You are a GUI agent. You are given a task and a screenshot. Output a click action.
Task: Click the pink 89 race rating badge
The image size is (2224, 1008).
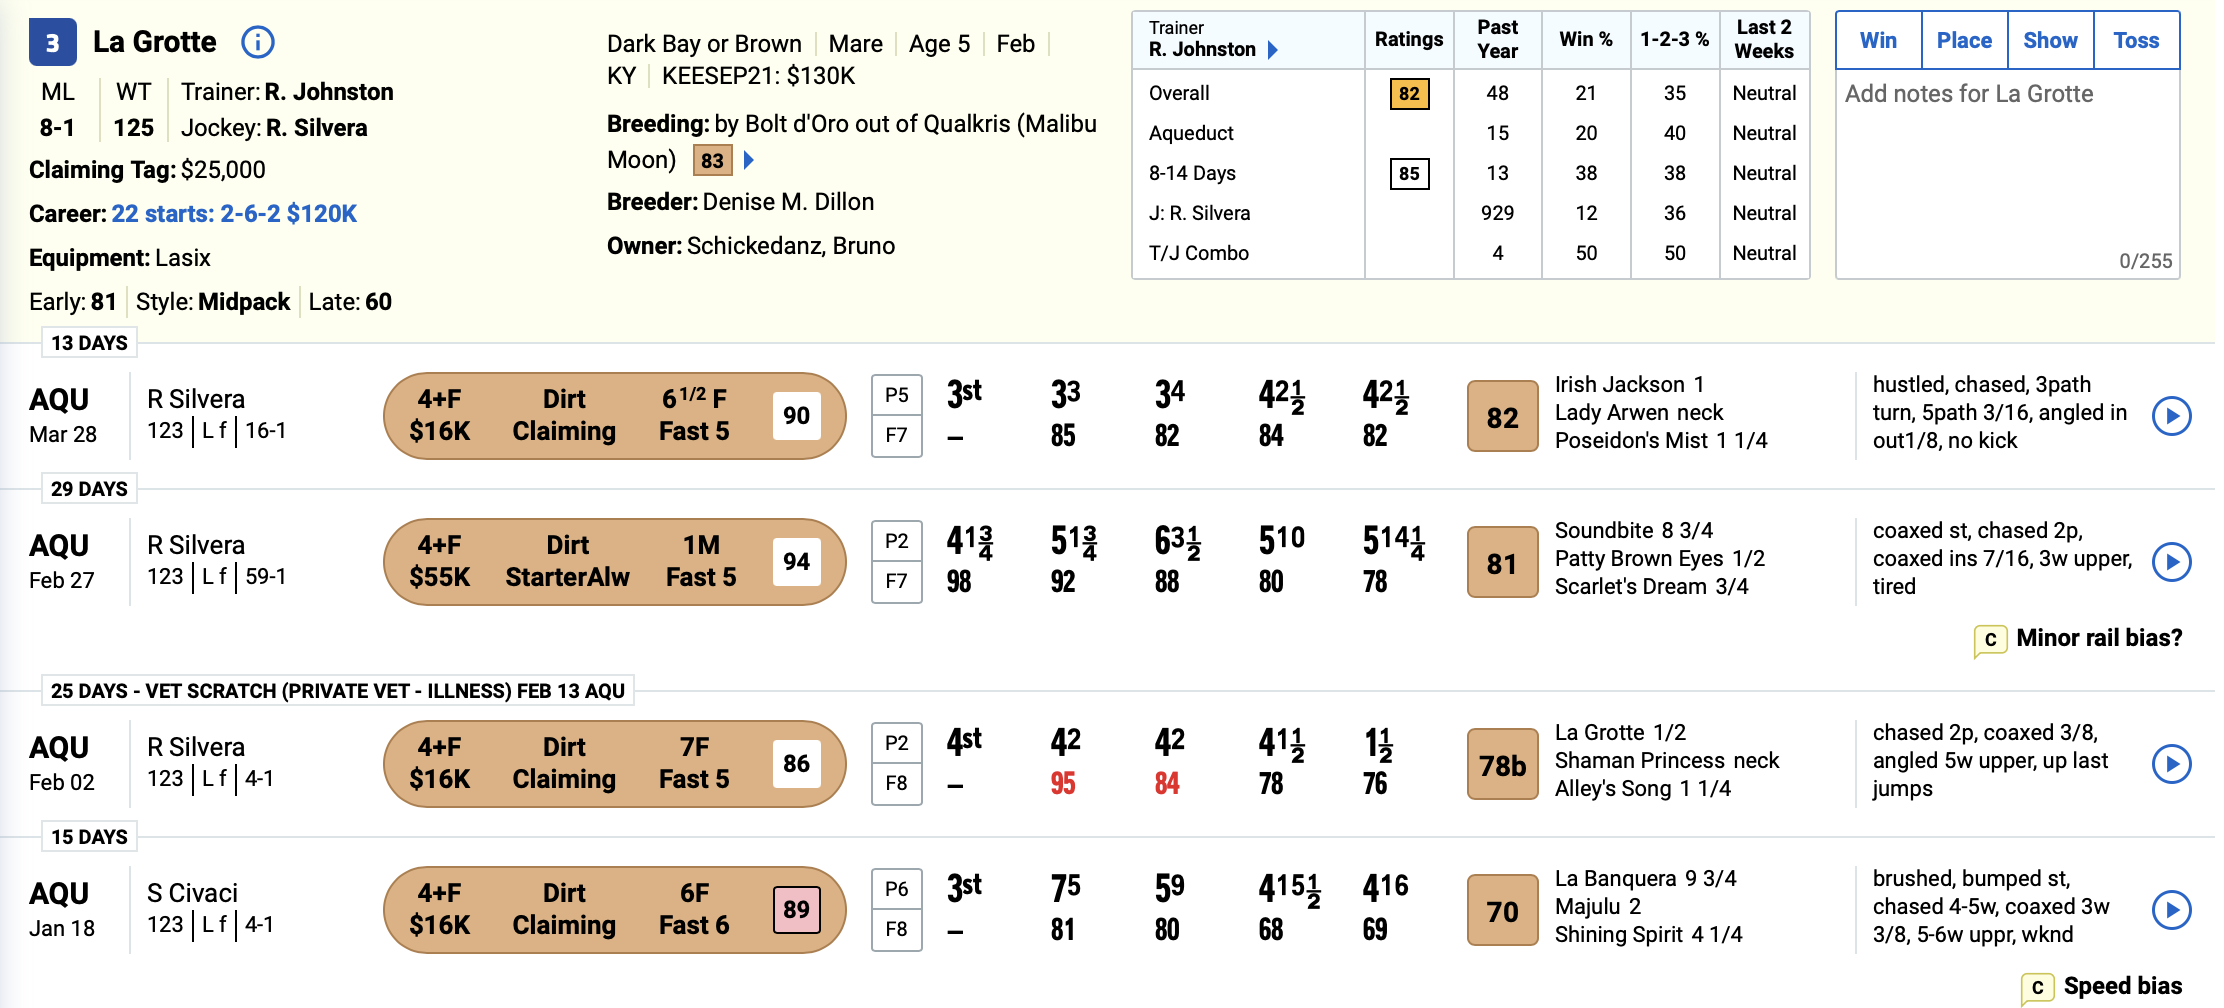click(x=796, y=910)
